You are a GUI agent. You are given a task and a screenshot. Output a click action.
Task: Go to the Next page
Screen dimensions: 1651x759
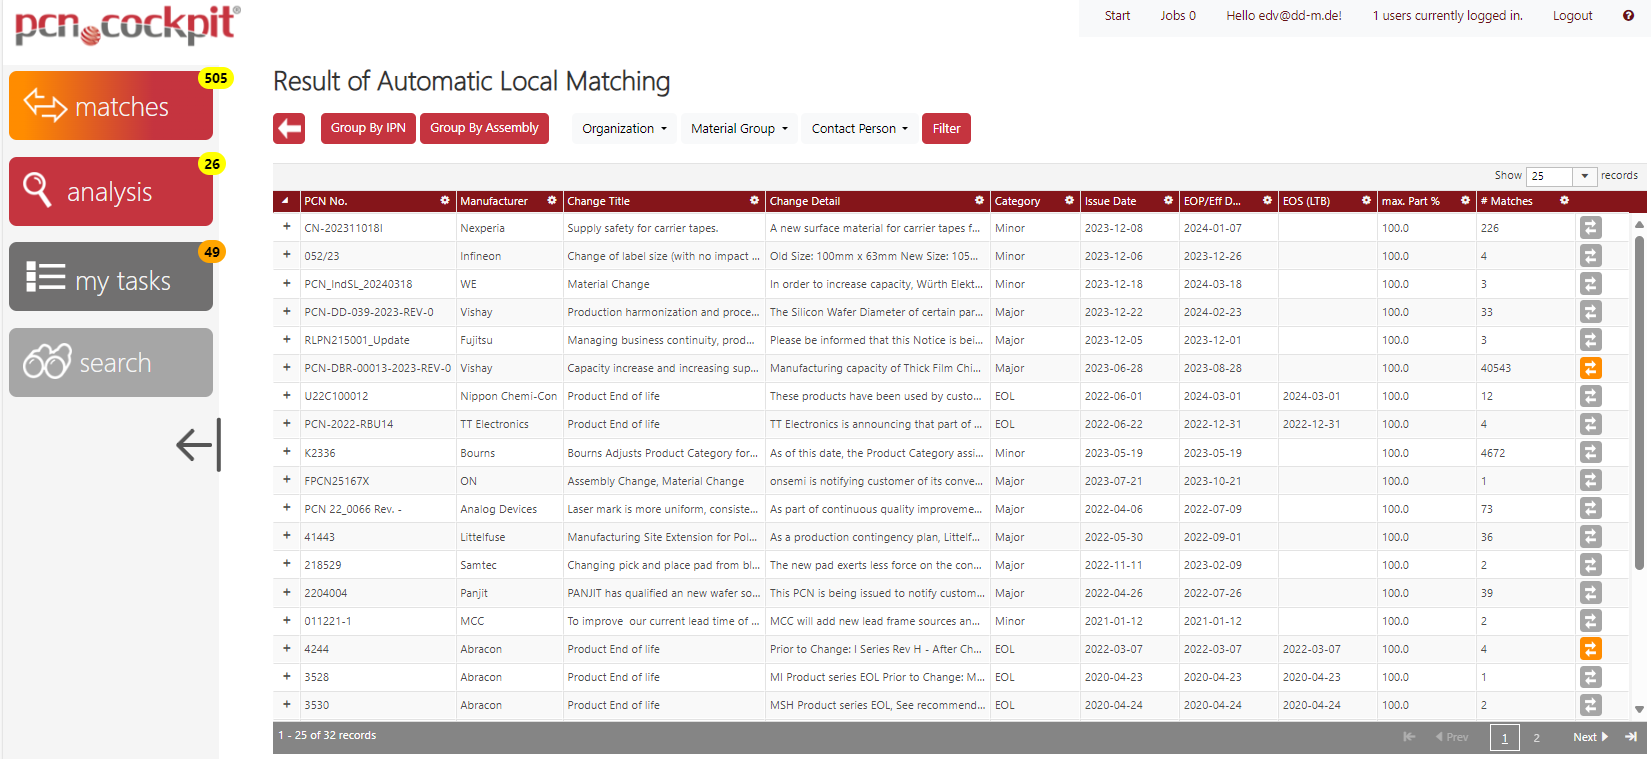click(1590, 737)
